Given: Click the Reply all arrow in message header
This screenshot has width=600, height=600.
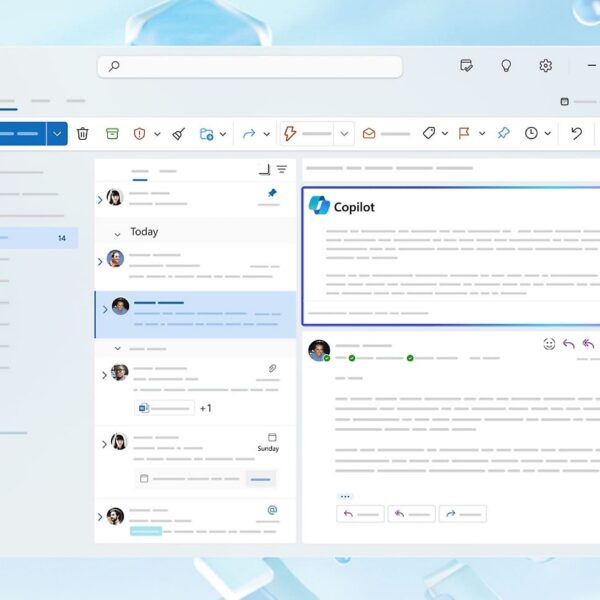Looking at the screenshot, I should (x=588, y=344).
